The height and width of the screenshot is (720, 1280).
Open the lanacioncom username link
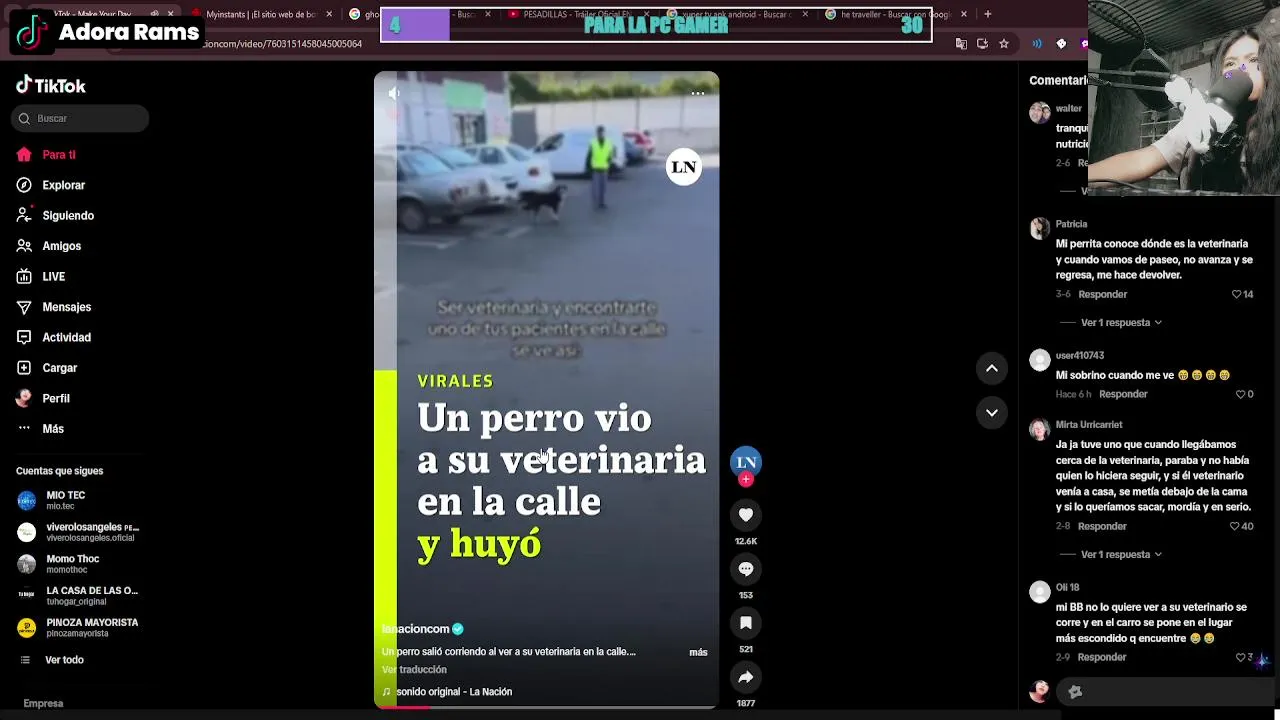coord(416,629)
